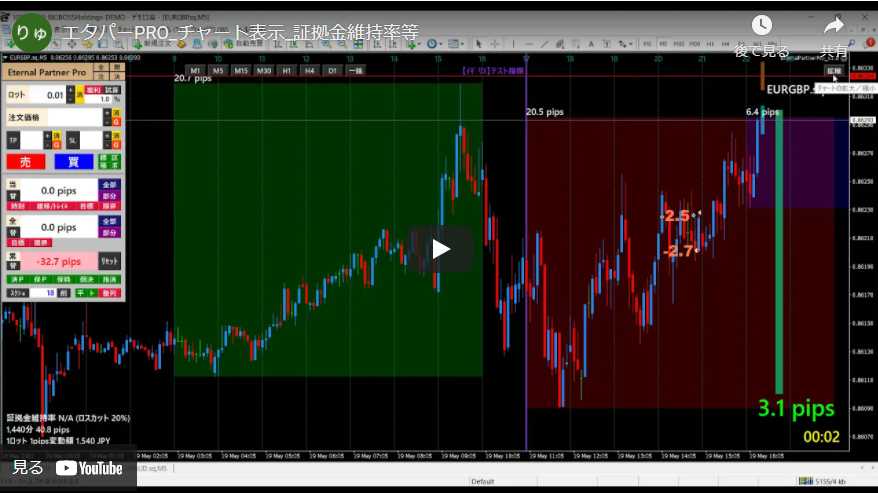The width and height of the screenshot is (878, 493).
Task: Select the horizontal line drawing tool
Action: coord(529,44)
